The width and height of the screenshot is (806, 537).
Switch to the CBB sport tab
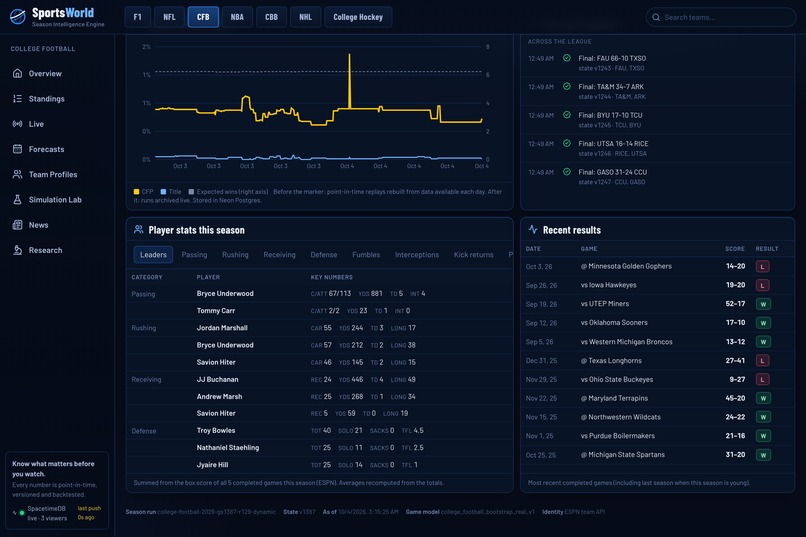[x=271, y=17]
